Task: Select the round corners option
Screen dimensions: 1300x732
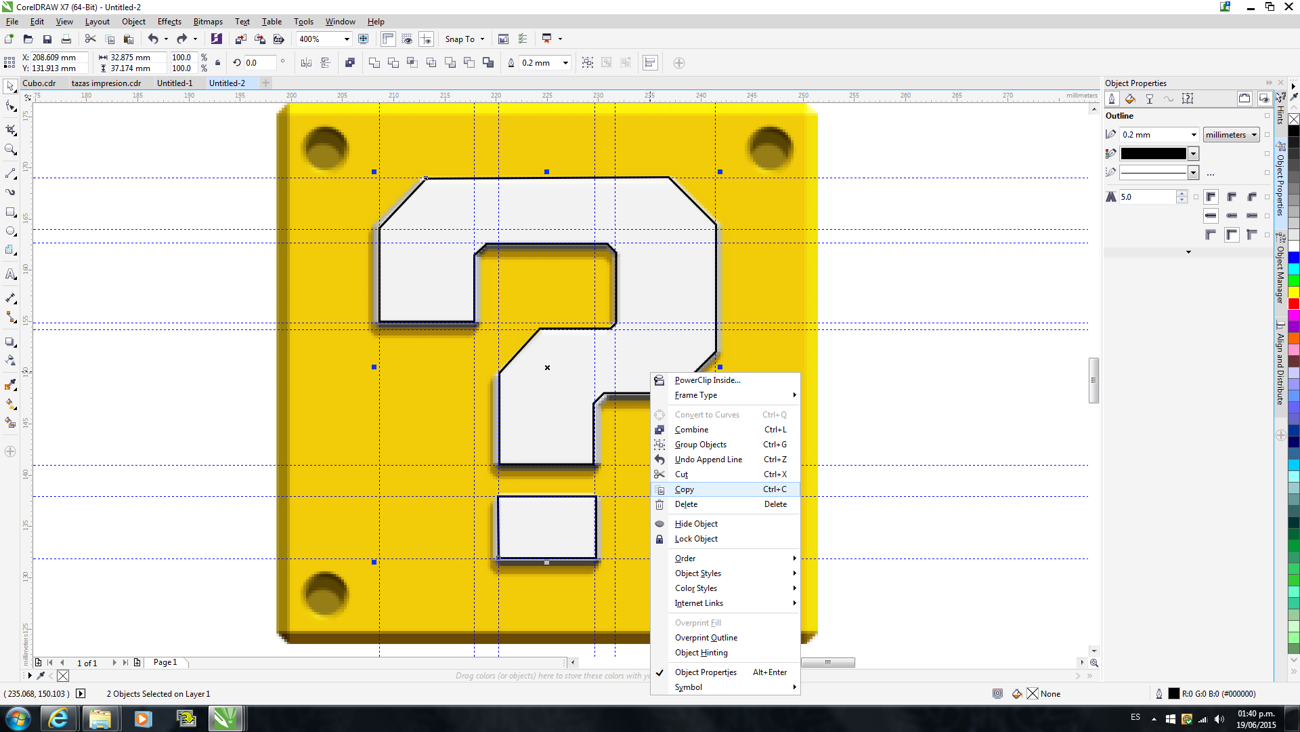Action: pos(1232,197)
